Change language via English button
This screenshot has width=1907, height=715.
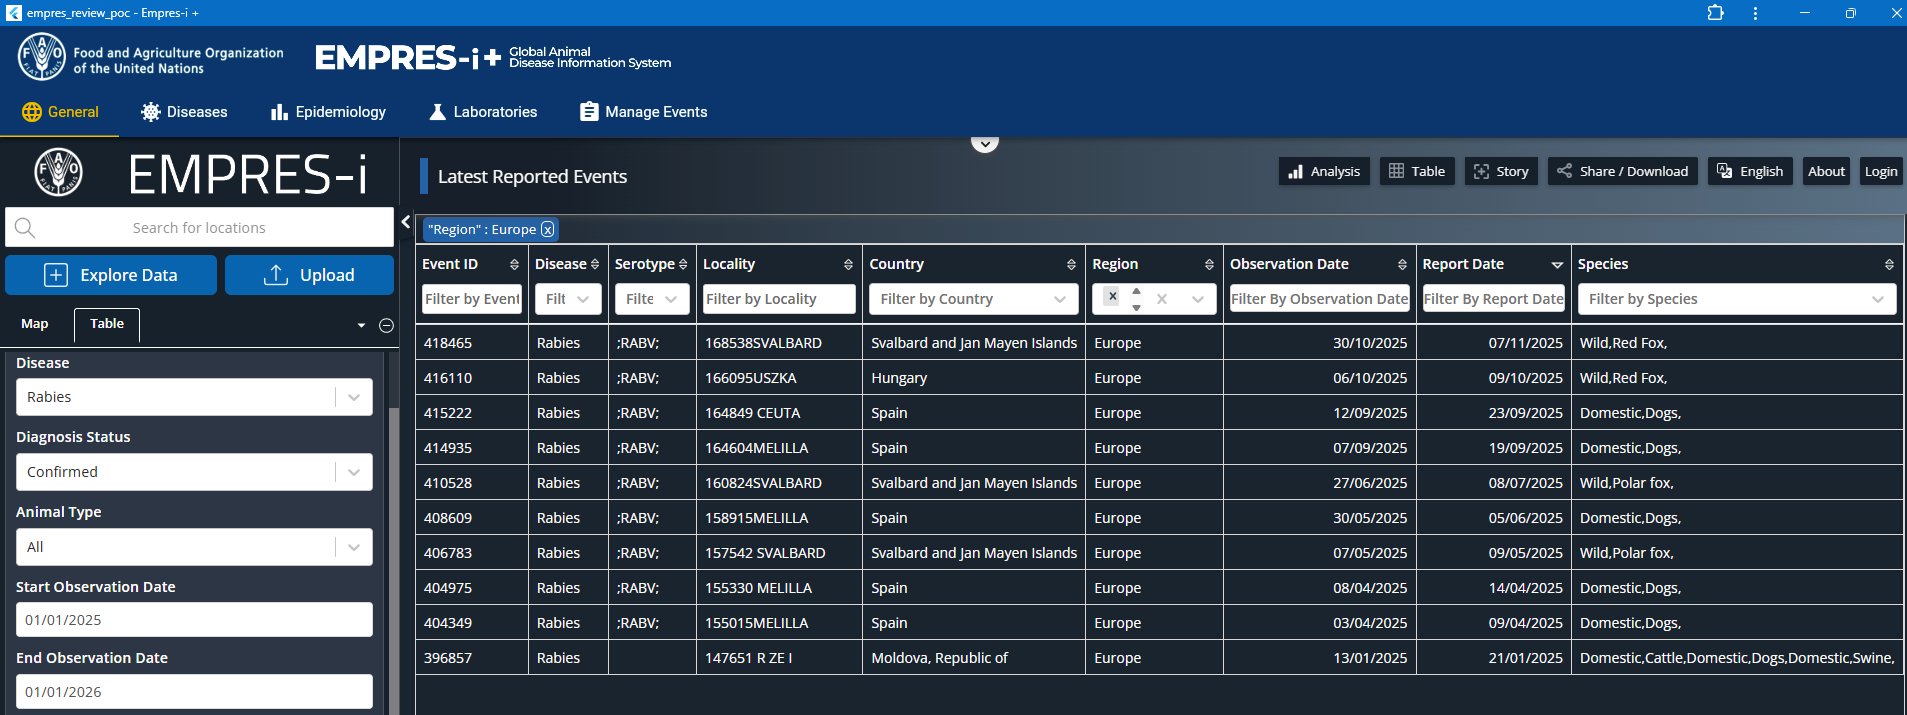tap(1750, 171)
